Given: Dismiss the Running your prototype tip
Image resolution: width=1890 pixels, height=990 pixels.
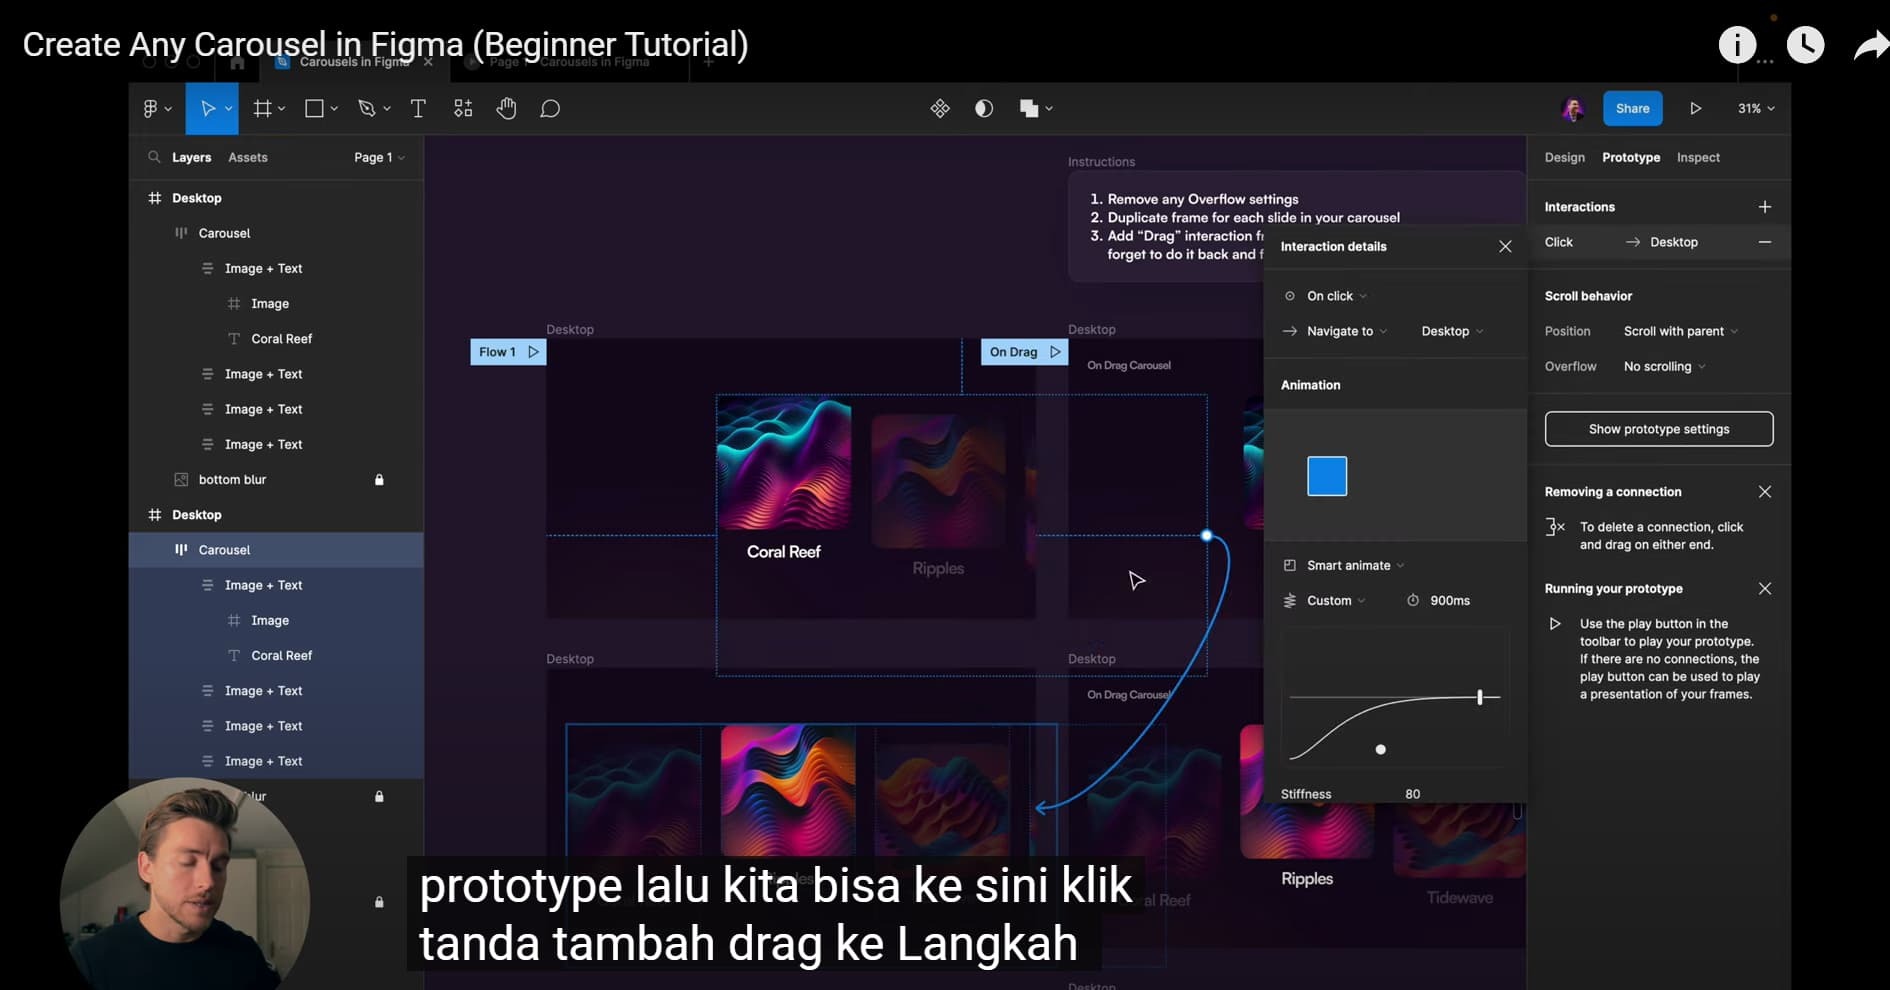Looking at the screenshot, I should click(x=1765, y=589).
